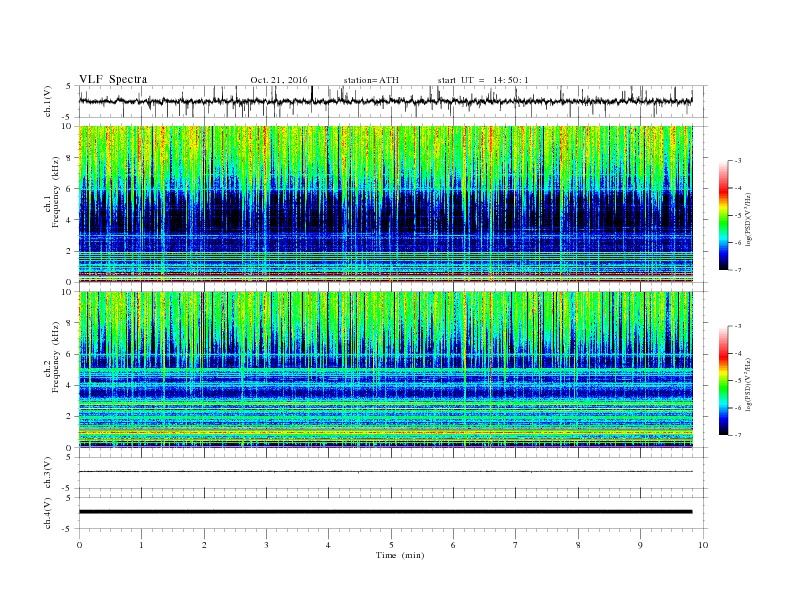The width and height of the screenshot is (792, 612).
Task: Click time axis tick label '2'
Action: 204,545
